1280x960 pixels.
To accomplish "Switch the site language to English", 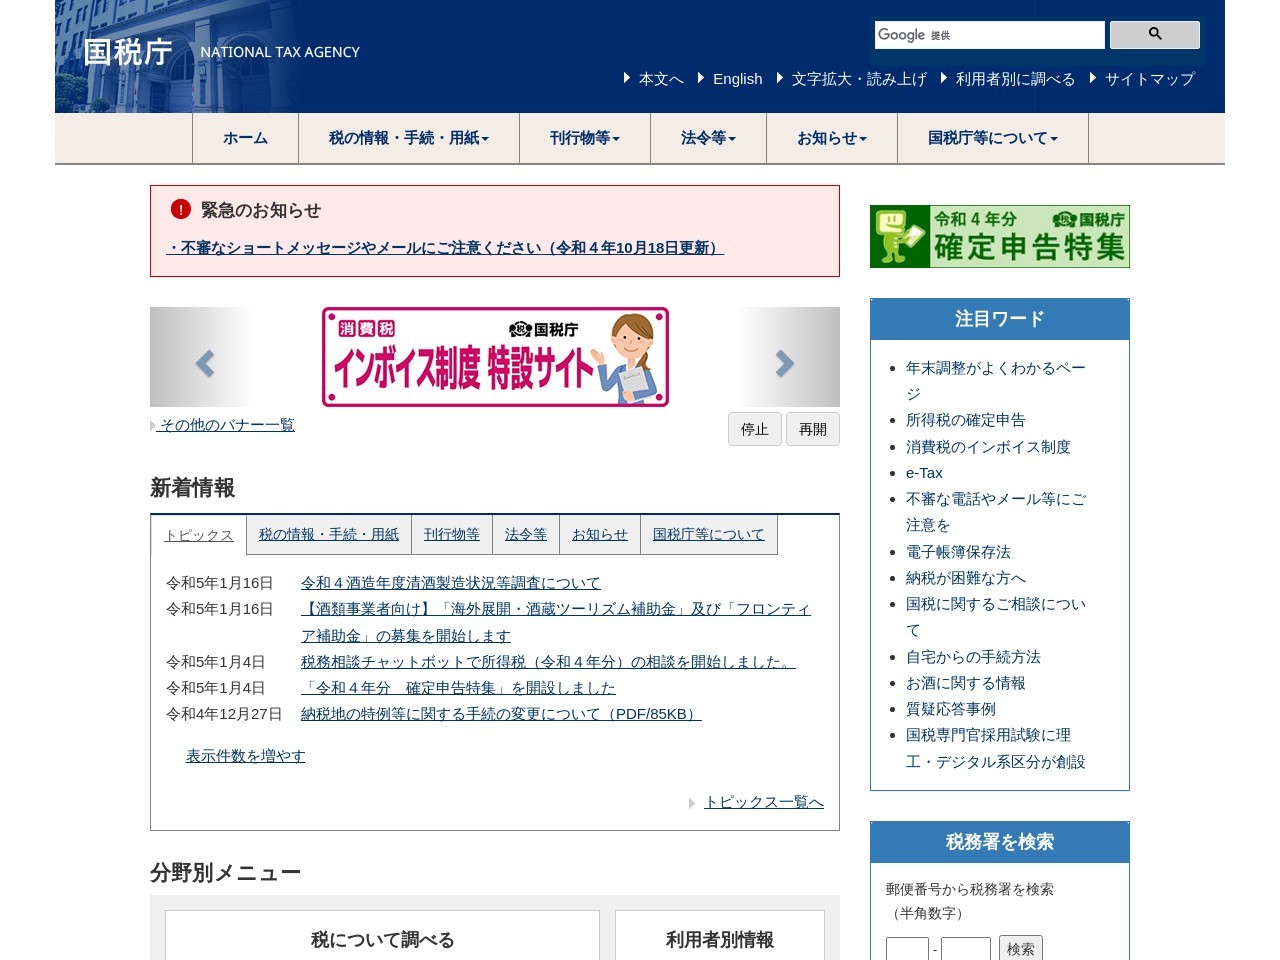I will [737, 79].
